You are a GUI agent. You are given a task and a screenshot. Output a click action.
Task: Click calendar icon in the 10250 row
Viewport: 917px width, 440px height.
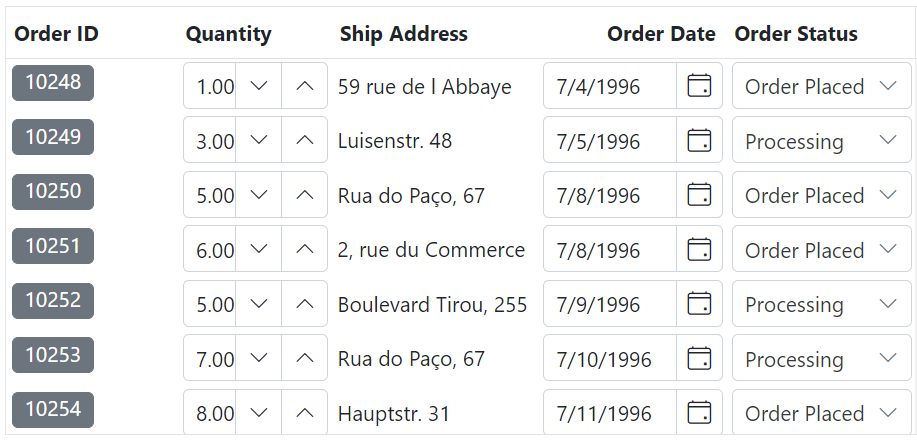[699, 194]
